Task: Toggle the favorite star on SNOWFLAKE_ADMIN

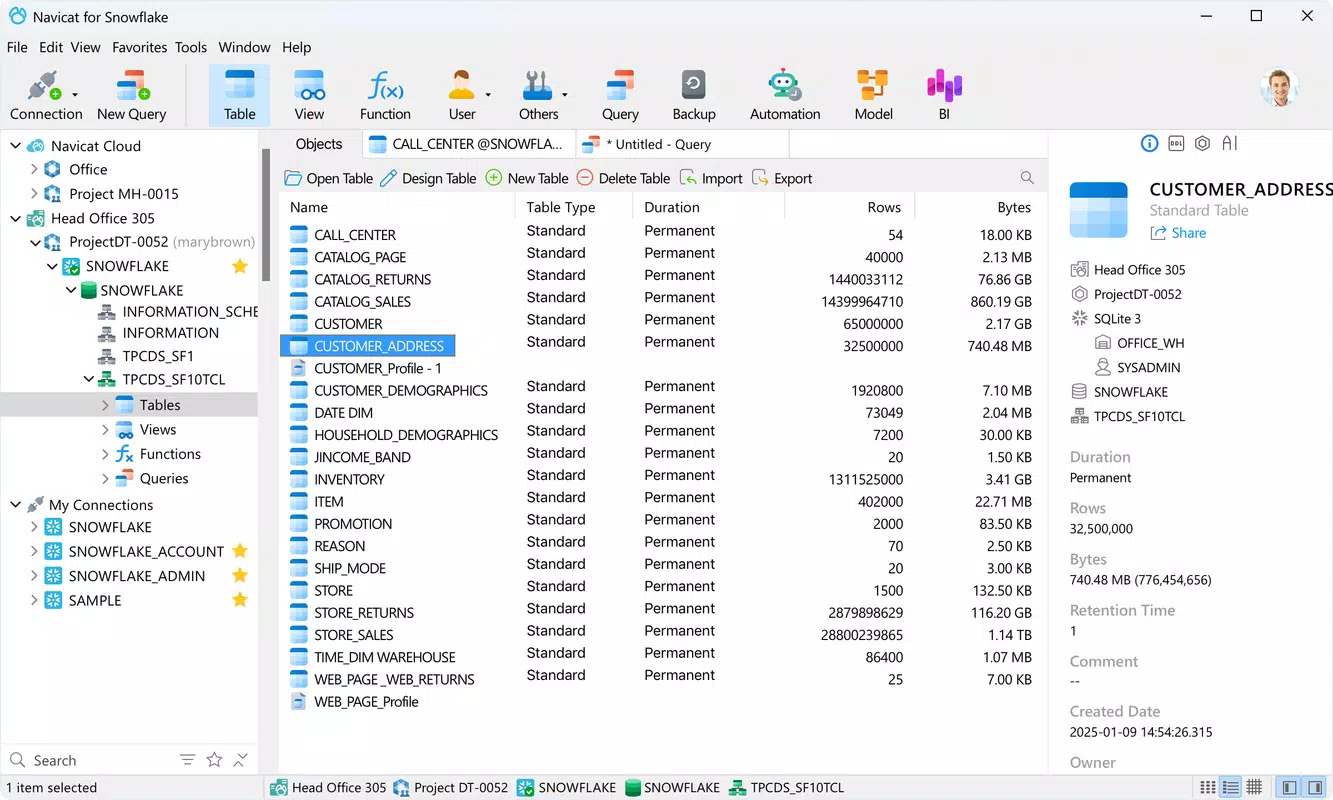Action: tap(240, 575)
